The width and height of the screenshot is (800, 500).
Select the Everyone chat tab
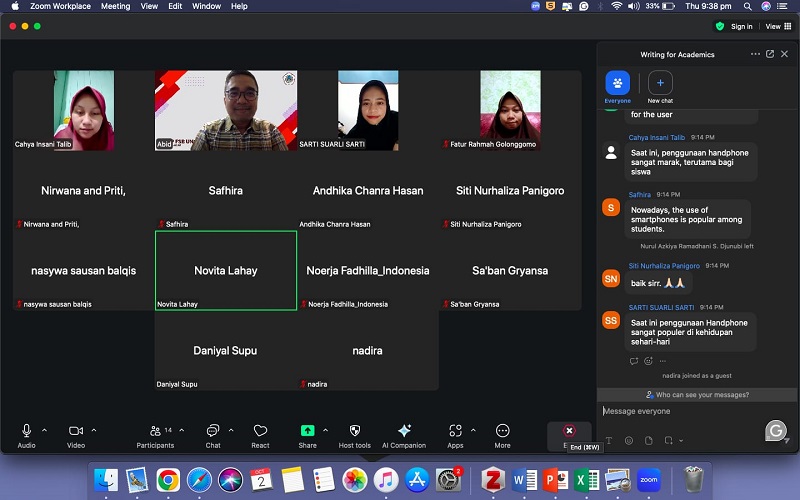[617, 83]
